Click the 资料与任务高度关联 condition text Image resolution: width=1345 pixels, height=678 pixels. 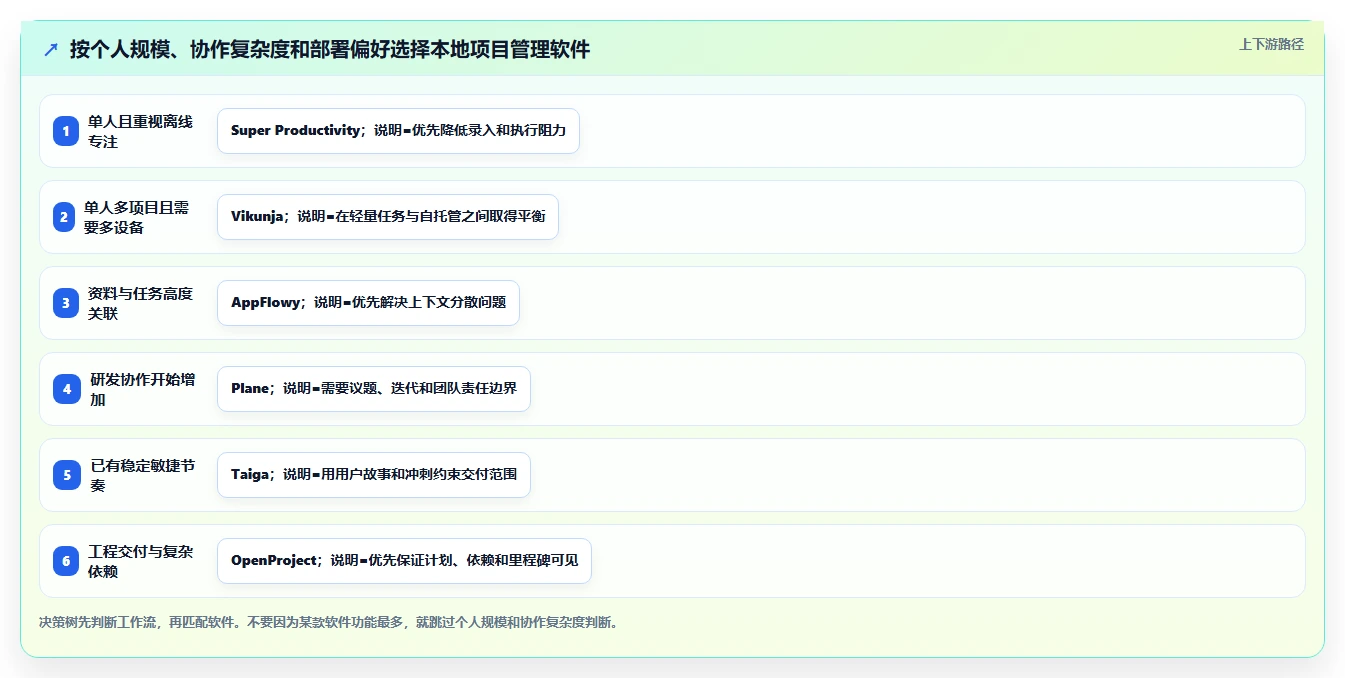point(140,303)
